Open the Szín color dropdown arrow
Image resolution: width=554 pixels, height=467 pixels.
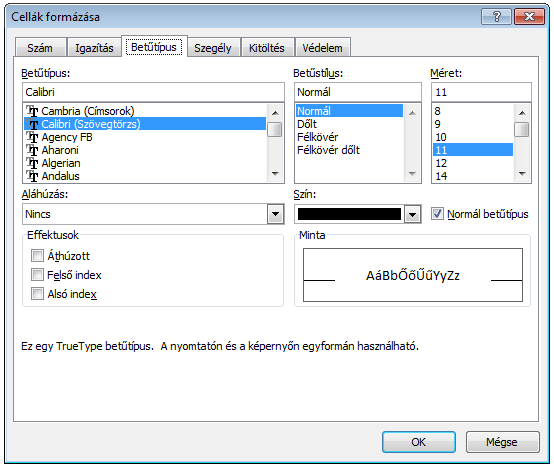412,214
